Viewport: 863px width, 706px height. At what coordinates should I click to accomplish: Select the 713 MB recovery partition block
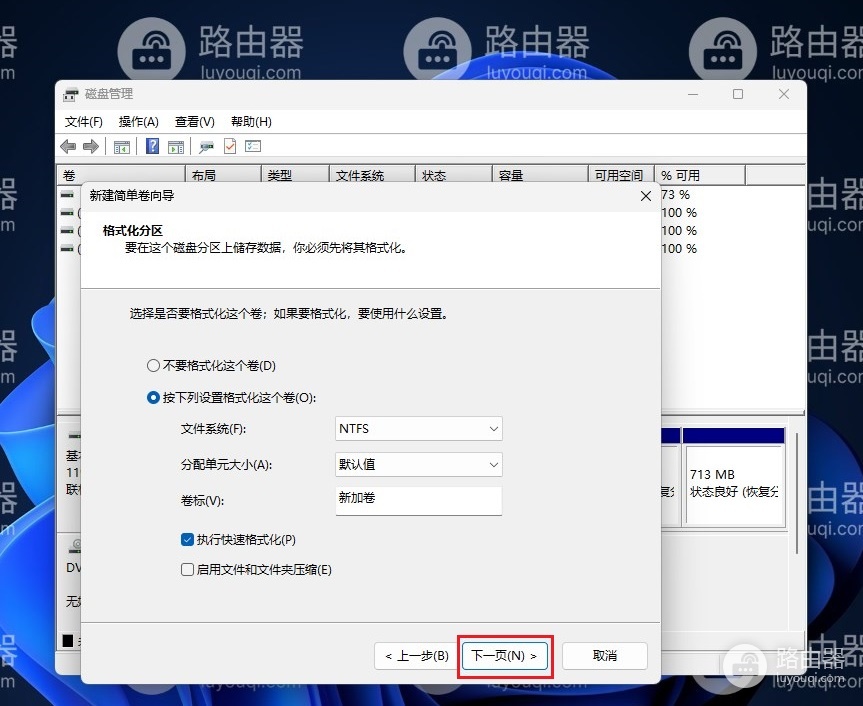[733, 478]
